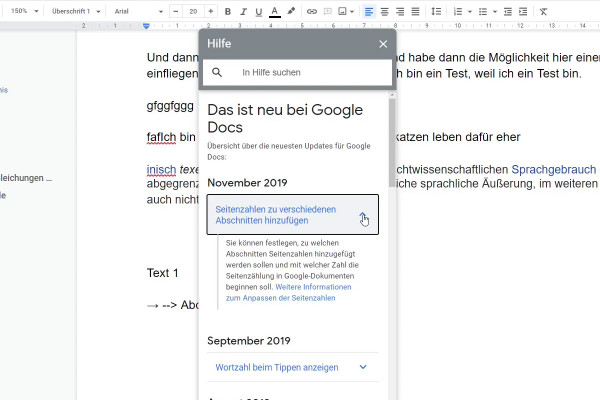Viewport: 600px width, 400px height.
Task: Open the Überschrift 1 style dropdown
Action: click(x=76, y=11)
